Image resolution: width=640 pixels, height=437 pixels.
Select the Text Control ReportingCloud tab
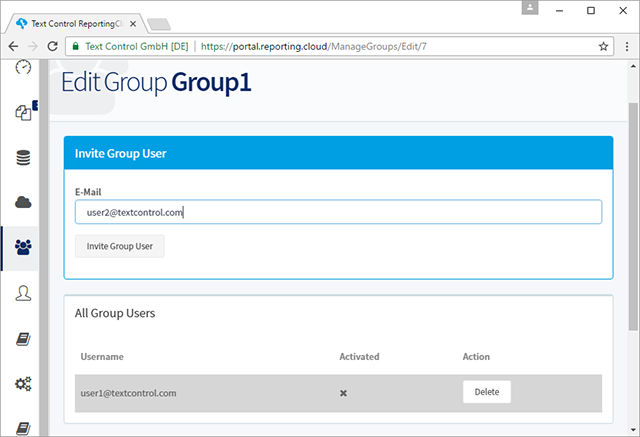click(75, 24)
